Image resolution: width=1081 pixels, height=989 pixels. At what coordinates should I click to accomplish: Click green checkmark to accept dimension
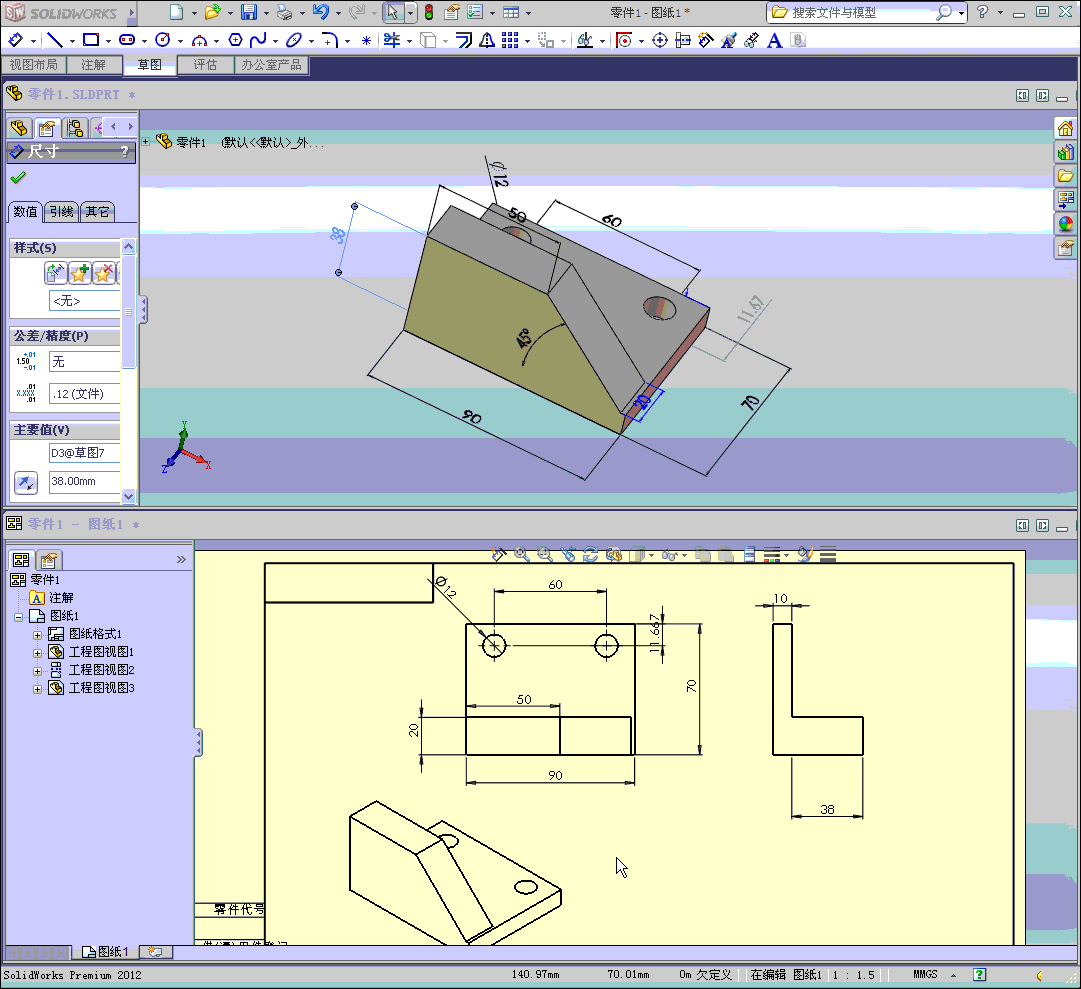[18, 178]
